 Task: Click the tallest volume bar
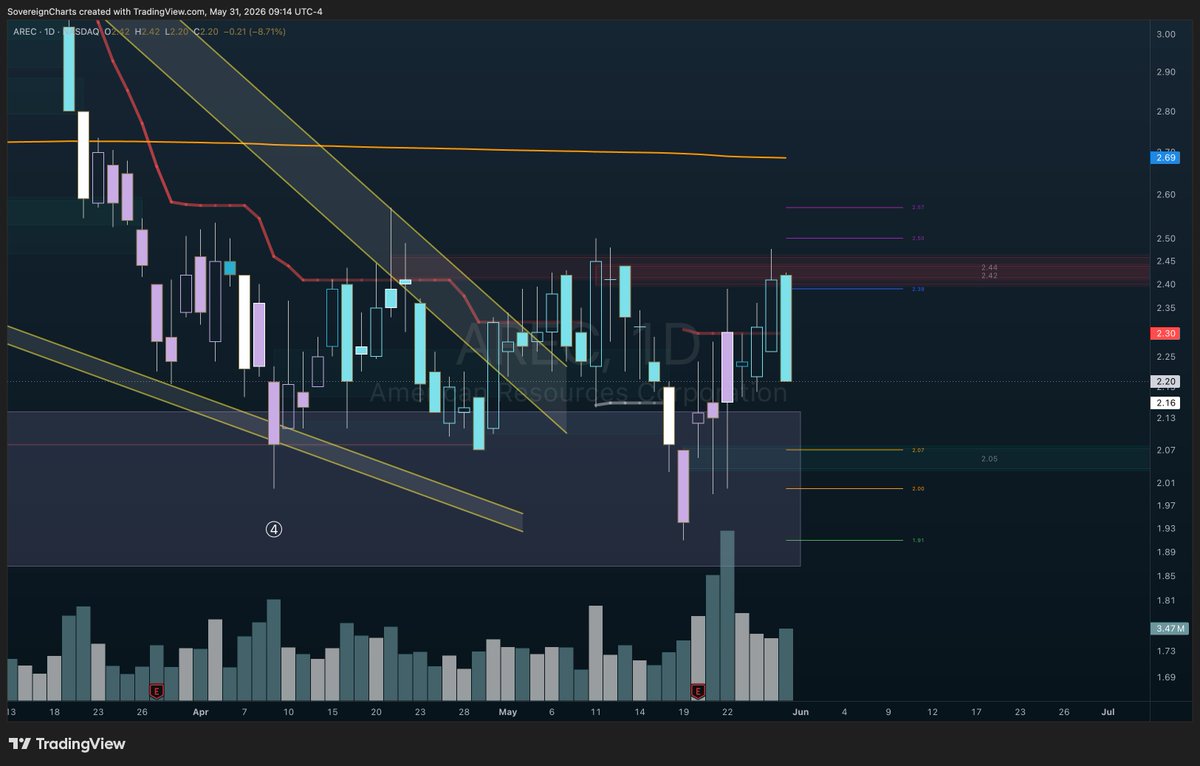[727, 616]
